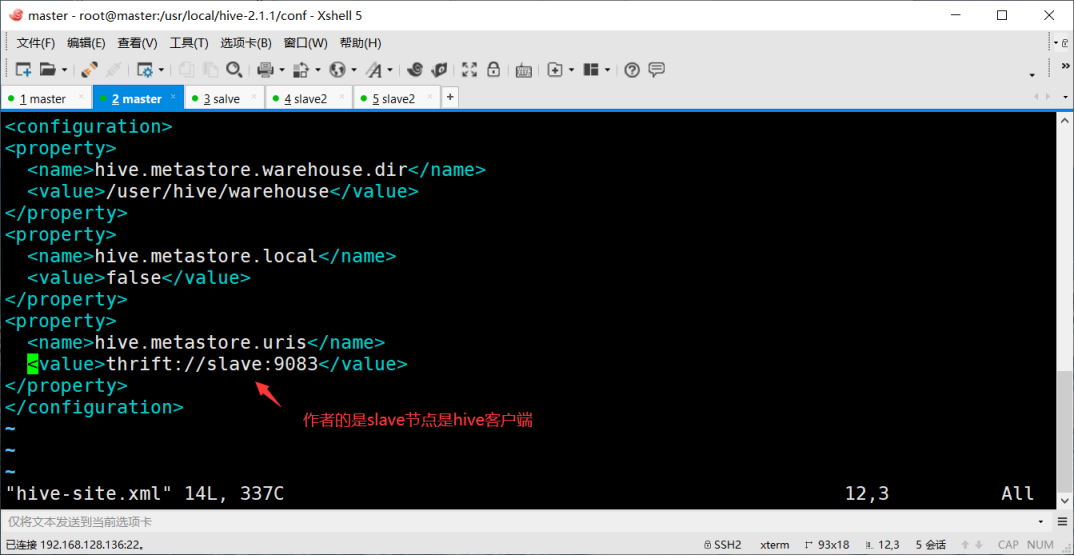The image size is (1075, 556).
Task: Click the 5 会话 session count
Action: tap(930, 545)
